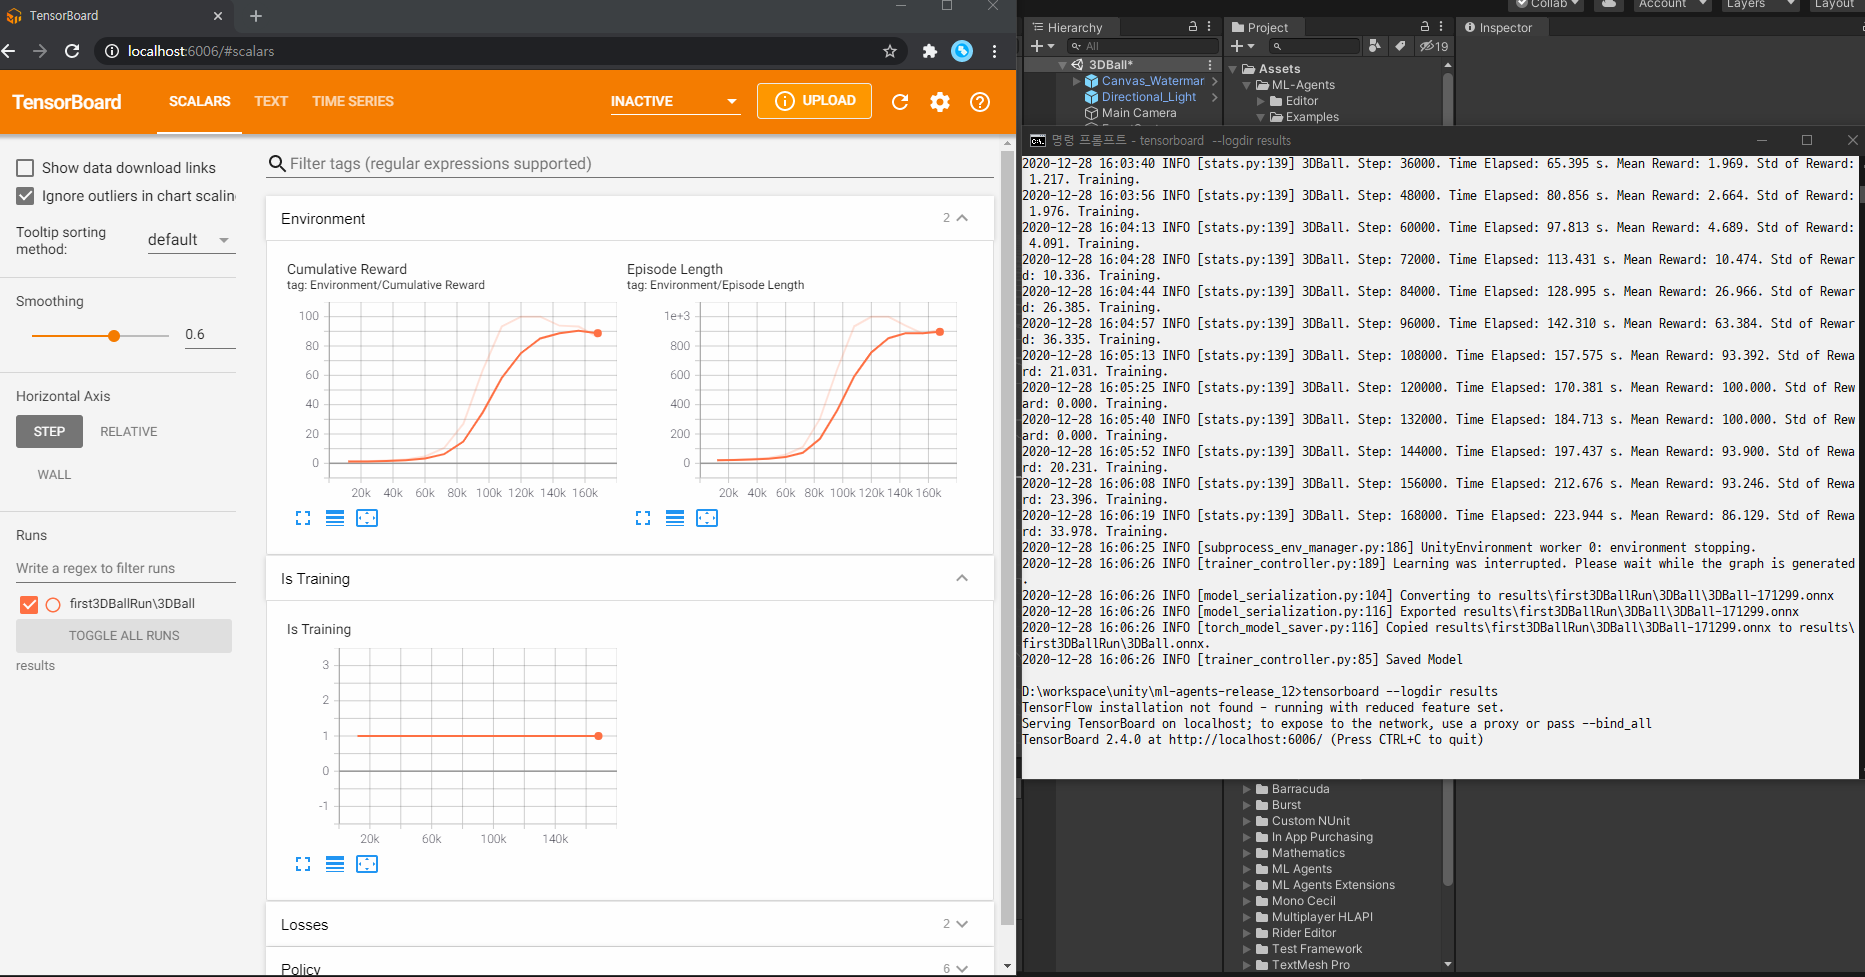Image resolution: width=1865 pixels, height=977 pixels.
Task: Set horizontal axis to STEP
Action: (x=49, y=432)
